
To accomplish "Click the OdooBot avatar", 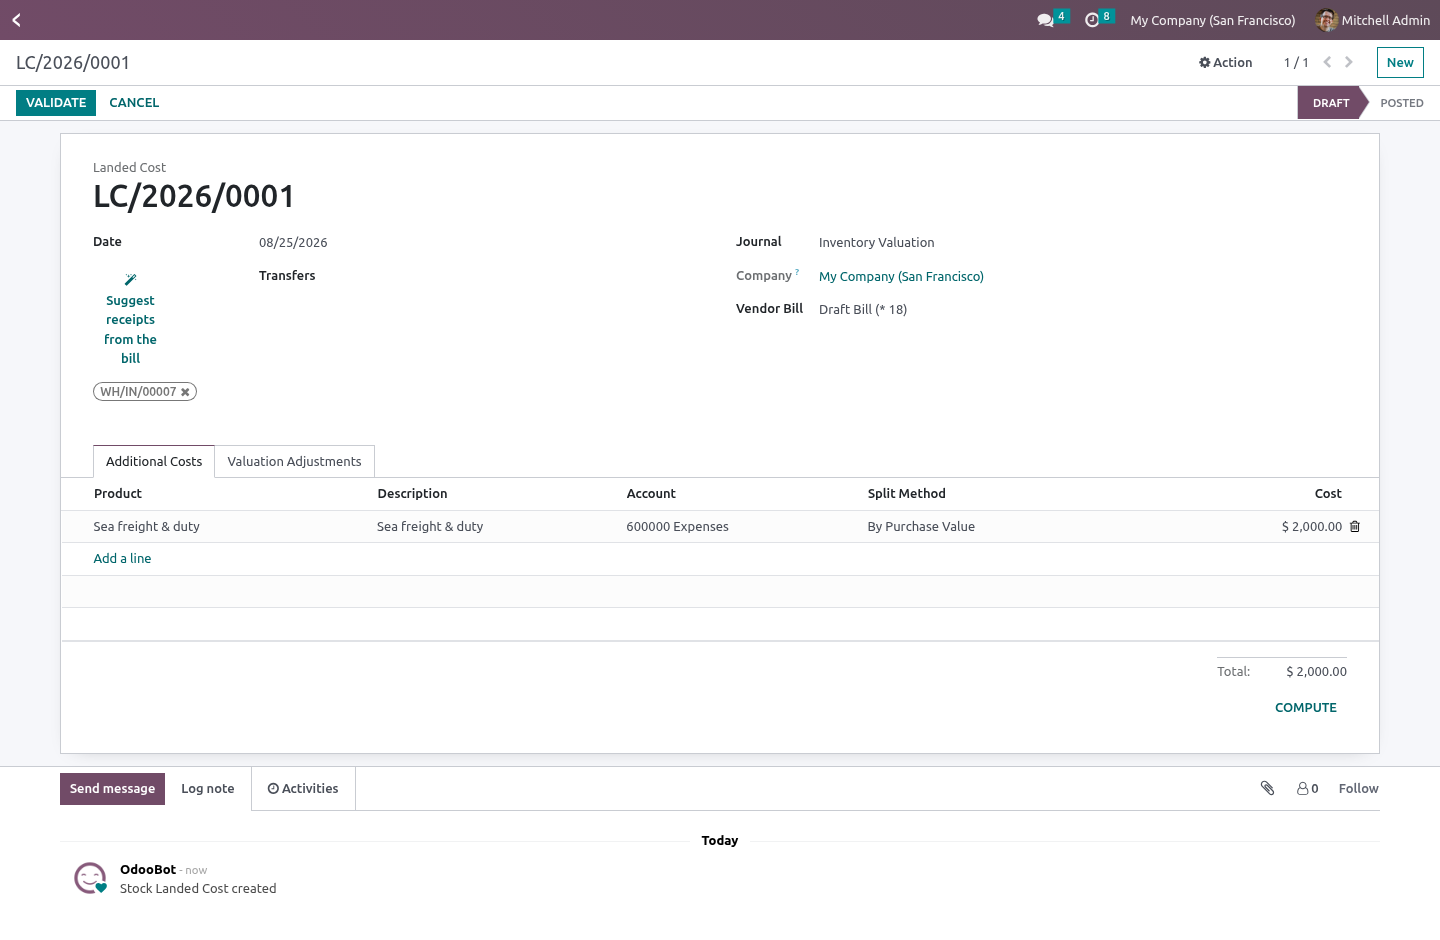I will pos(91,878).
